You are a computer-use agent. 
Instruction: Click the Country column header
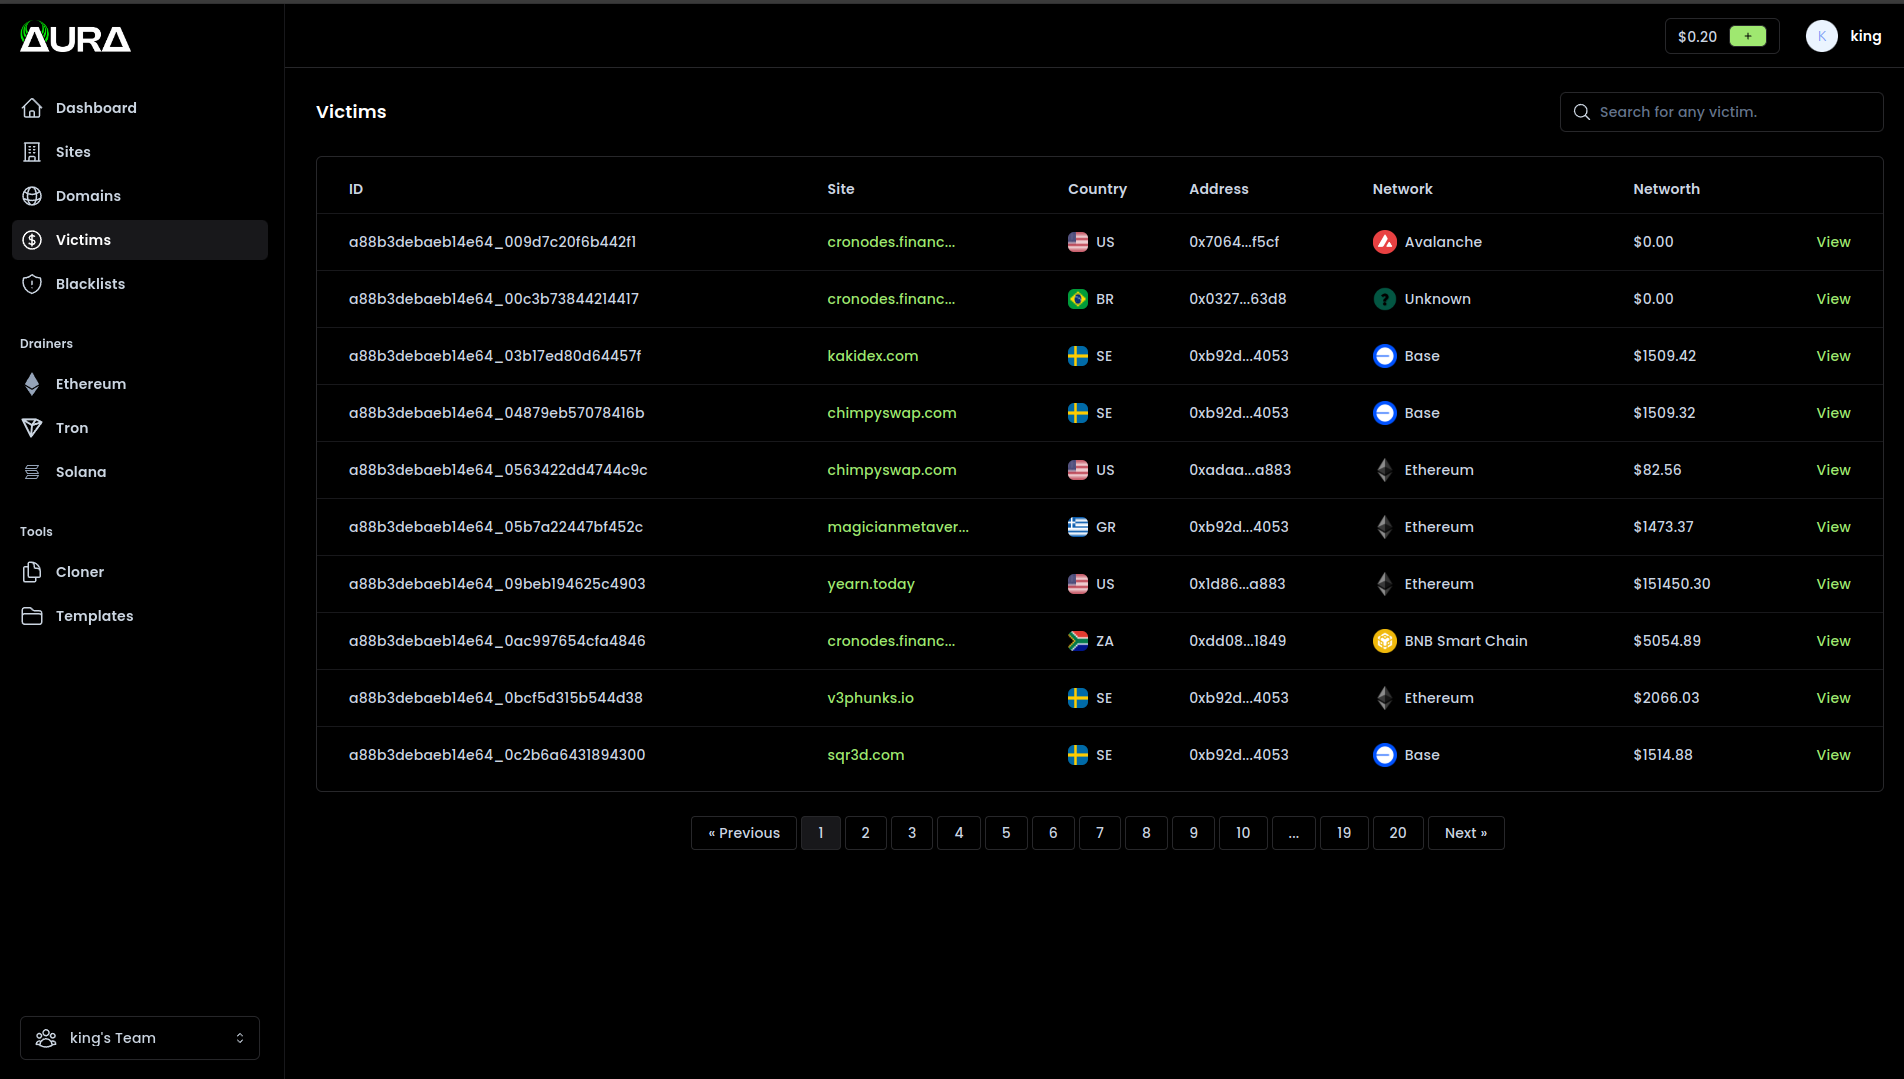click(x=1097, y=189)
